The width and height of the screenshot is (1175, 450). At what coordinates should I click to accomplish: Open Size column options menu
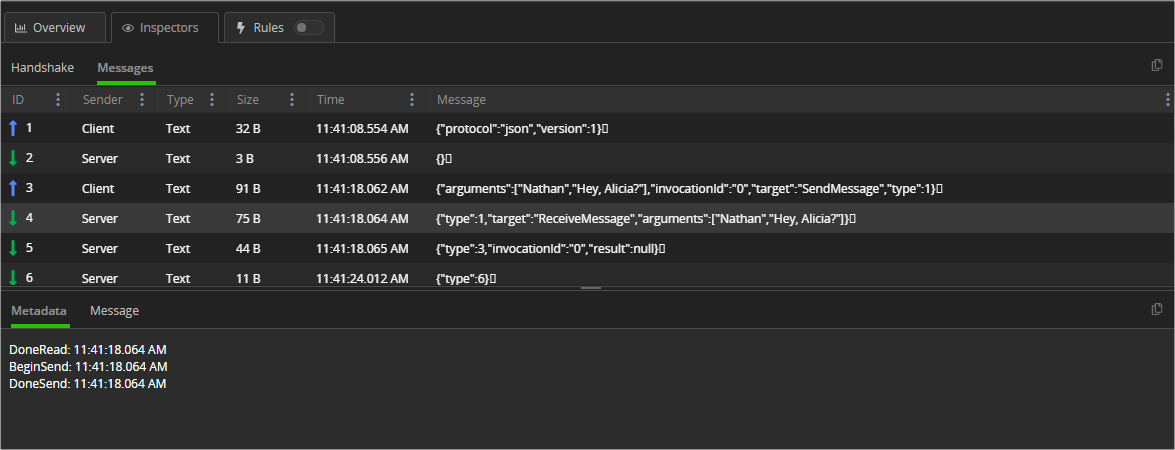click(292, 100)
